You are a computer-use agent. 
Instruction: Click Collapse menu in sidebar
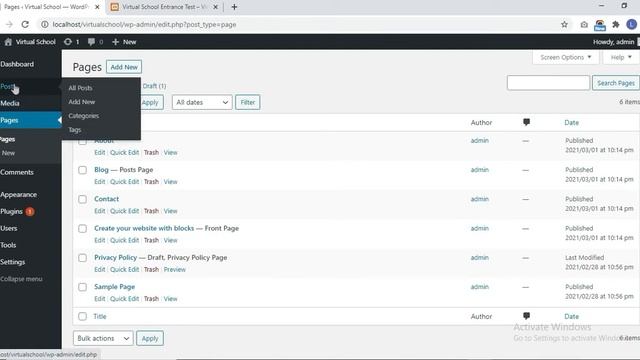point(21,279)
